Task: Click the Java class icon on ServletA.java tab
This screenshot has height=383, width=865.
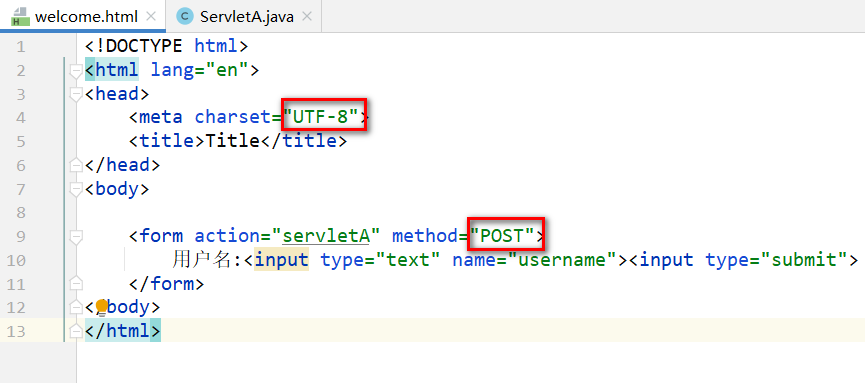Action: tap(184, 17)
